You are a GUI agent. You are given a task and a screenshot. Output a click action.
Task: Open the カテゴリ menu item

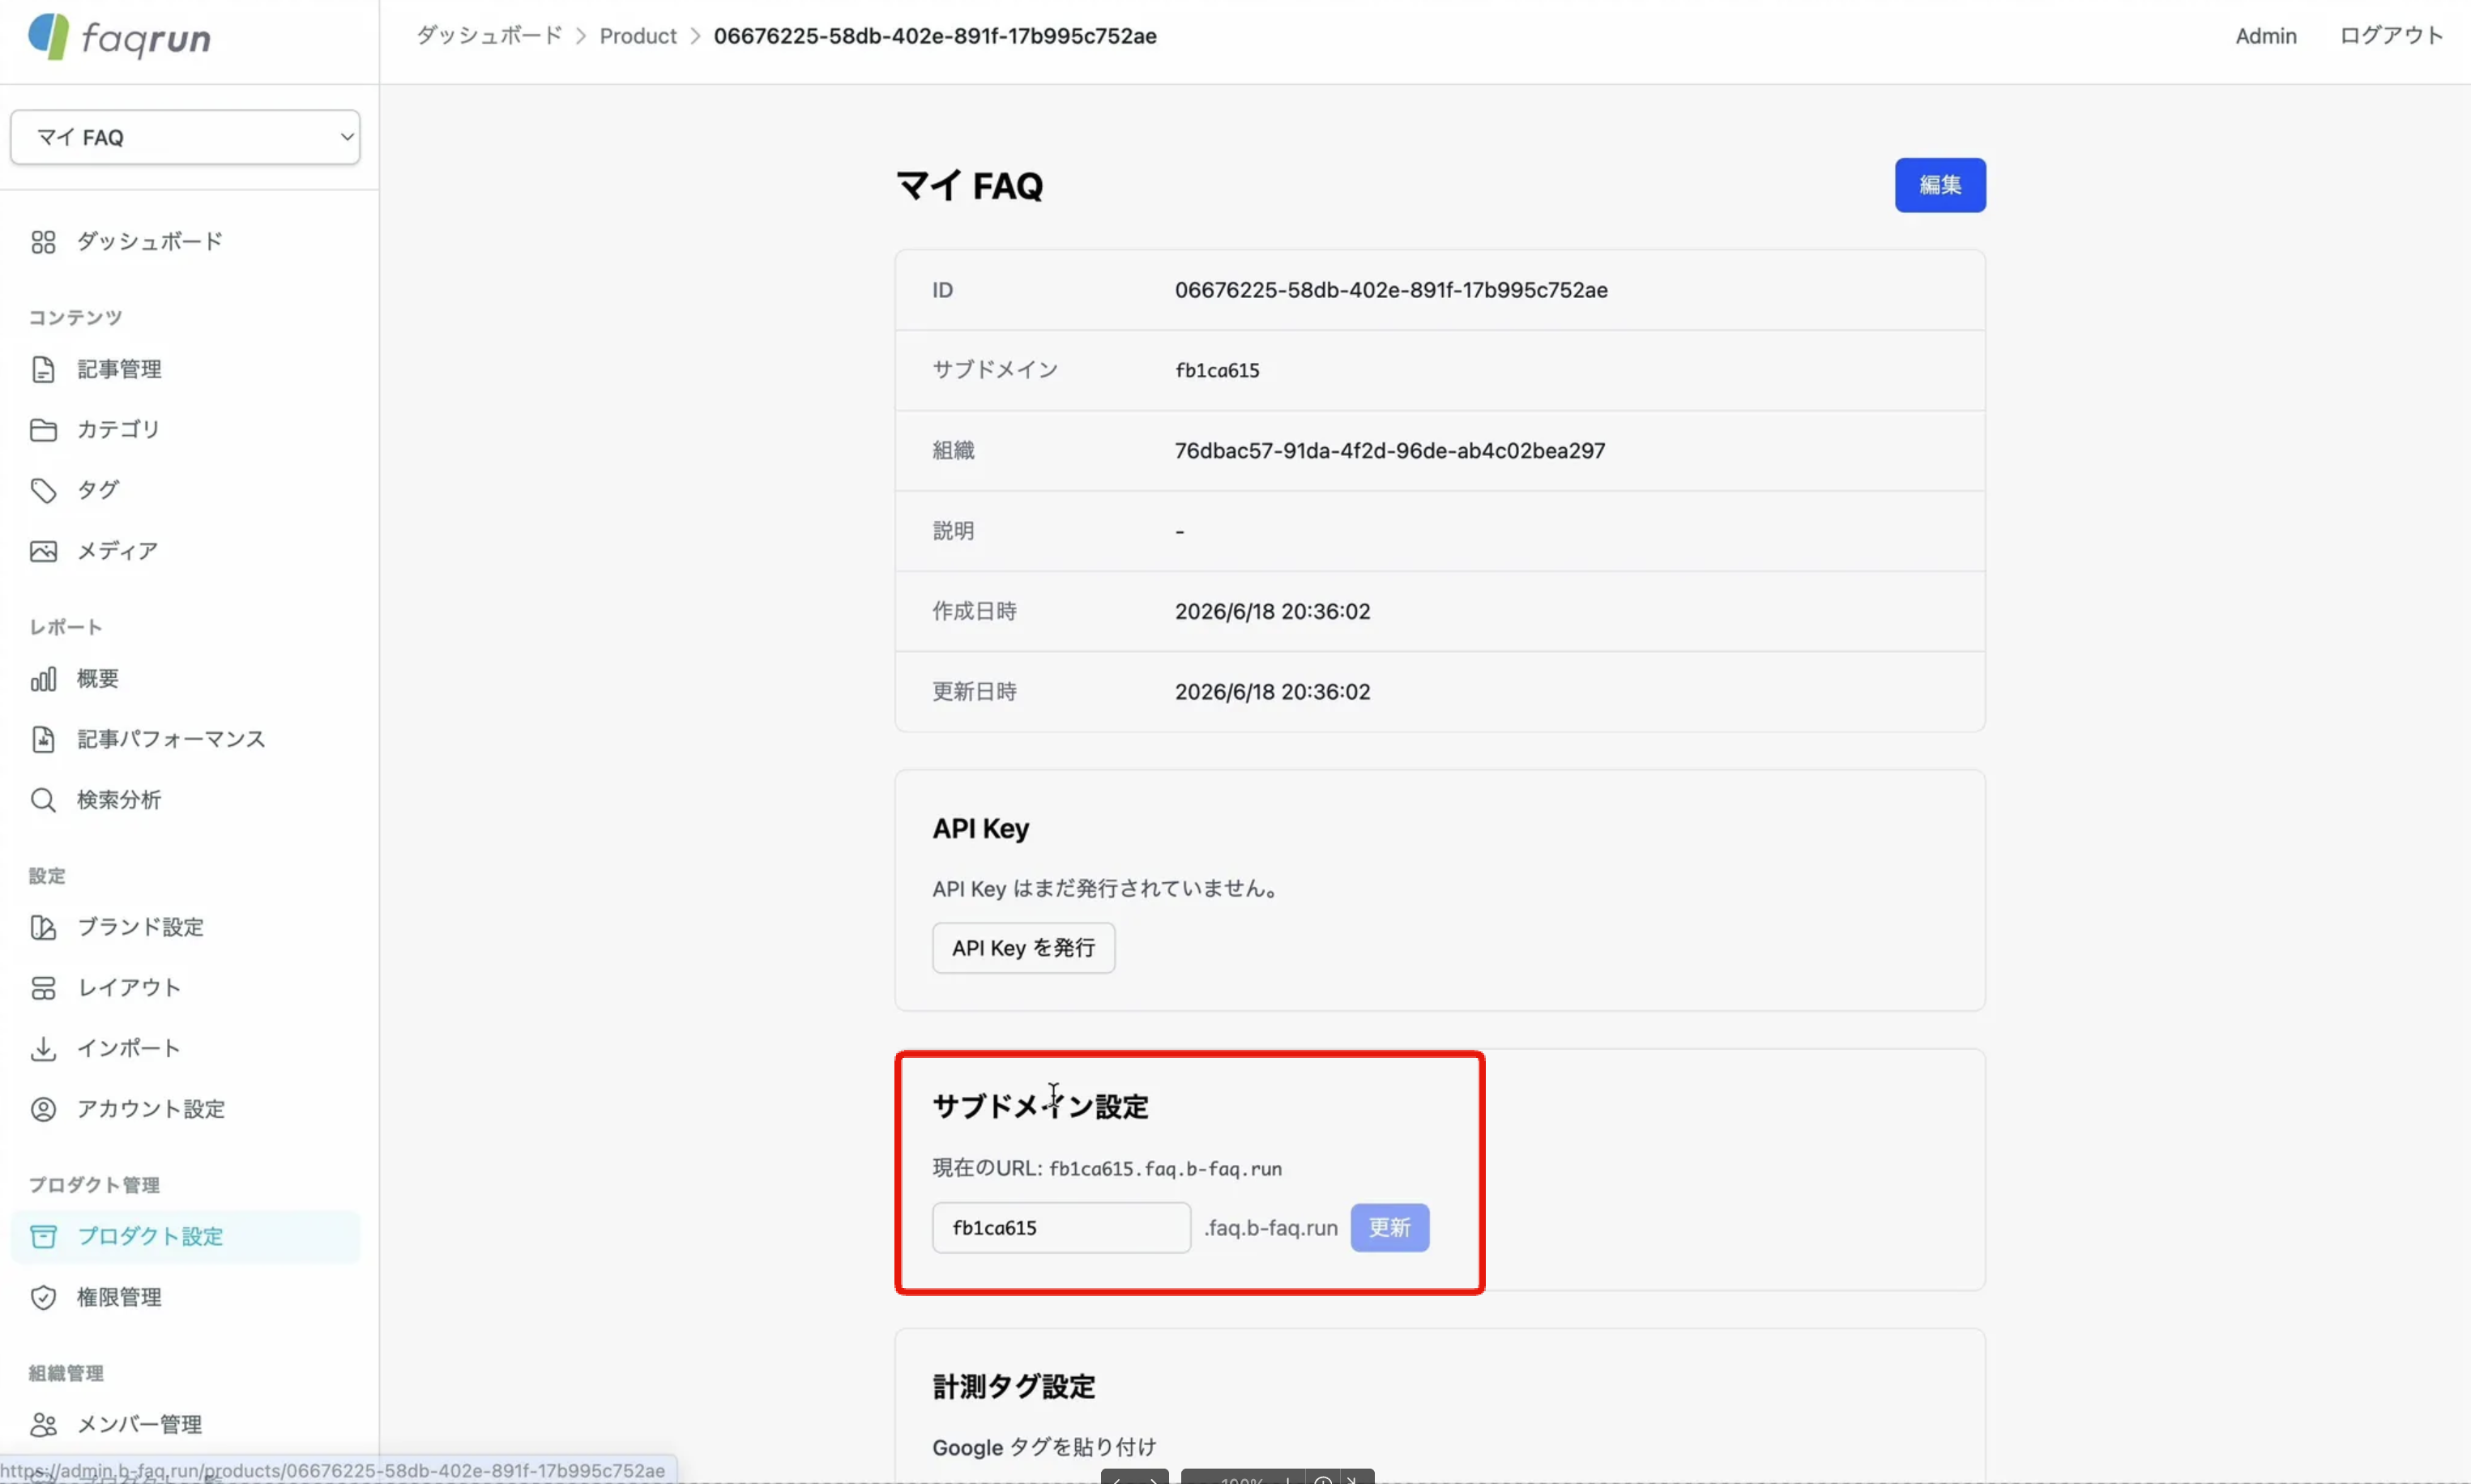[x=118, y=430]
